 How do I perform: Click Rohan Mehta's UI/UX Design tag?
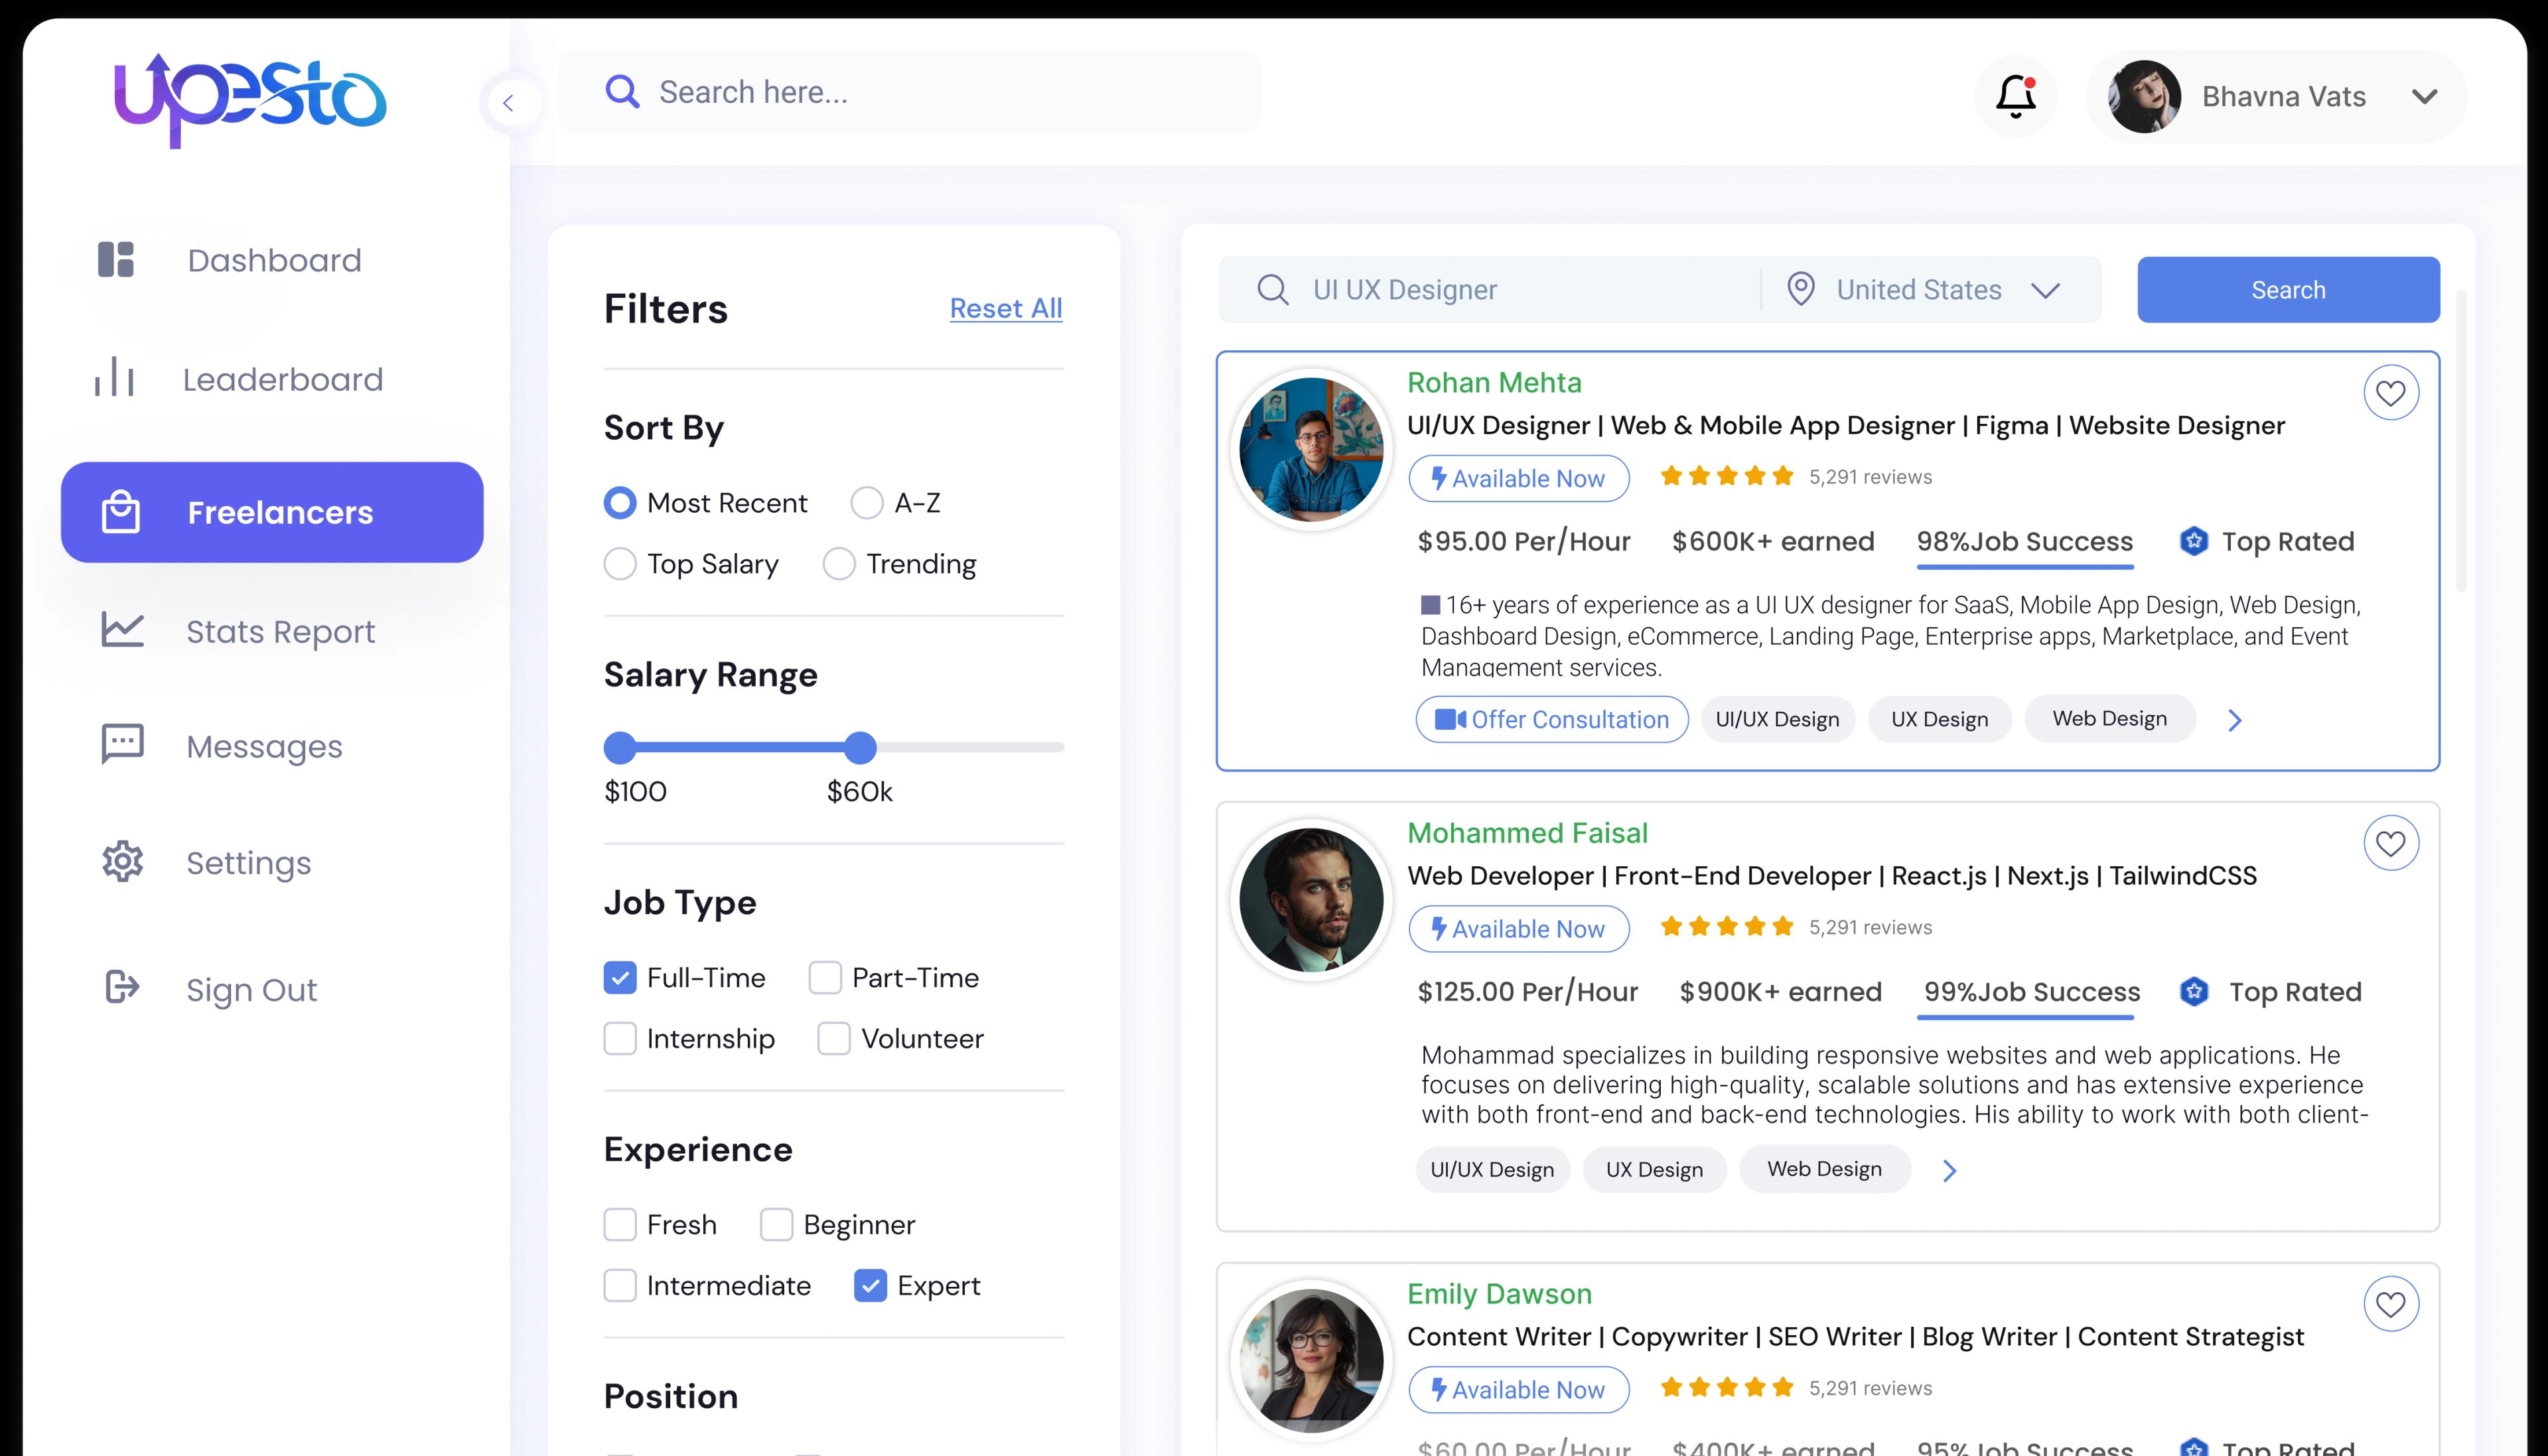click(1777, 719)
